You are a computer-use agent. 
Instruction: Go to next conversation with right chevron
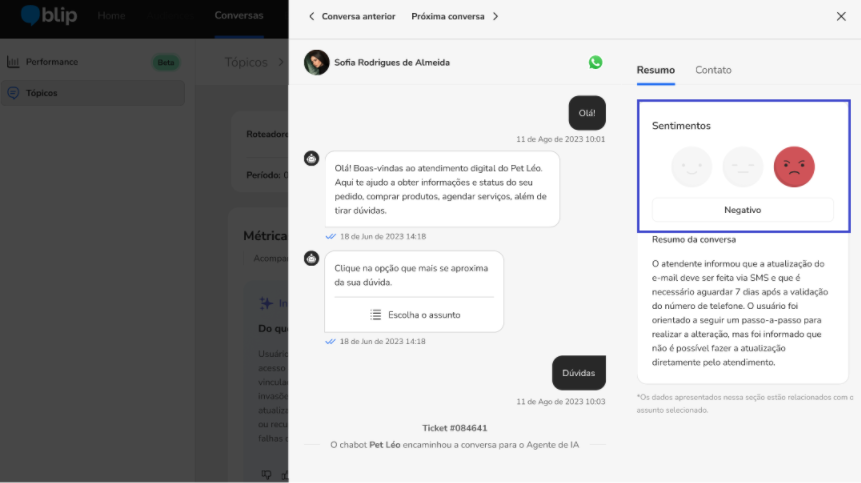click(496, 16)
